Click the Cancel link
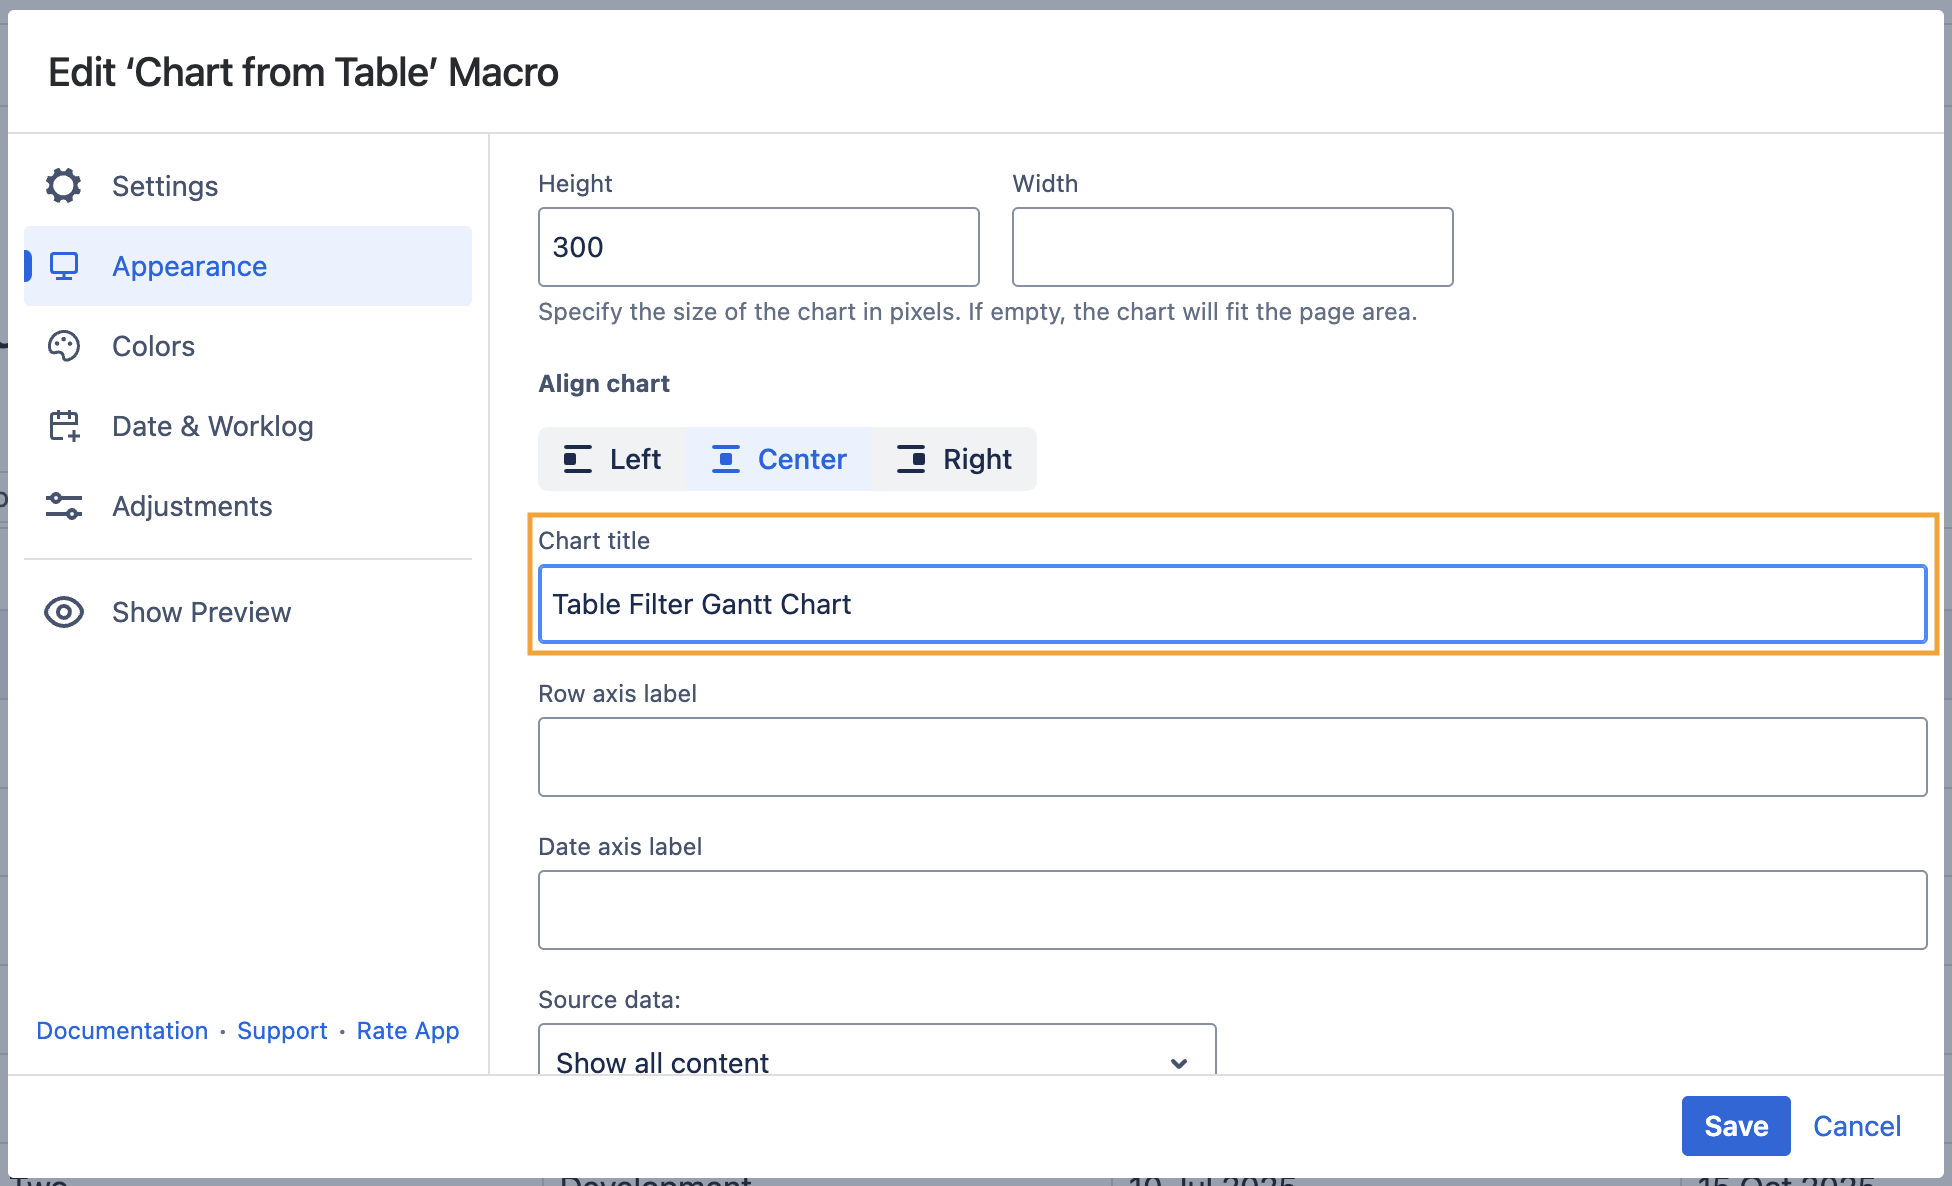Screen dimensions: 1952x1186 [x=1856, y=1126]
